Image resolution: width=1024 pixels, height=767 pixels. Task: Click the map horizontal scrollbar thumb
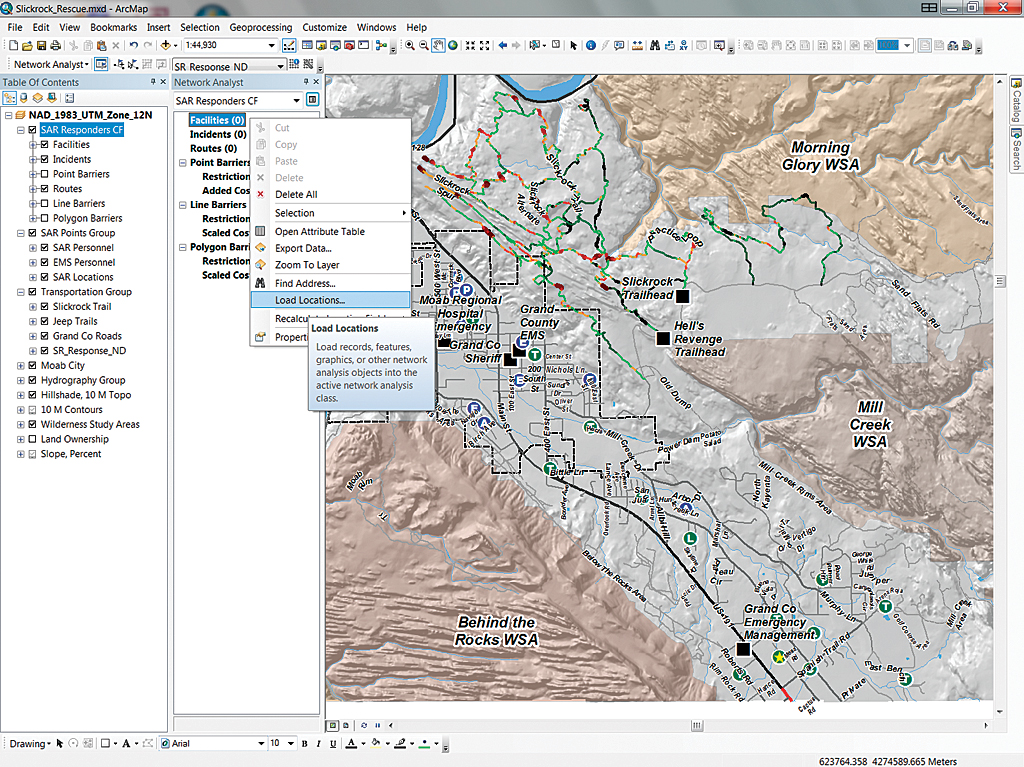point(697,725)
